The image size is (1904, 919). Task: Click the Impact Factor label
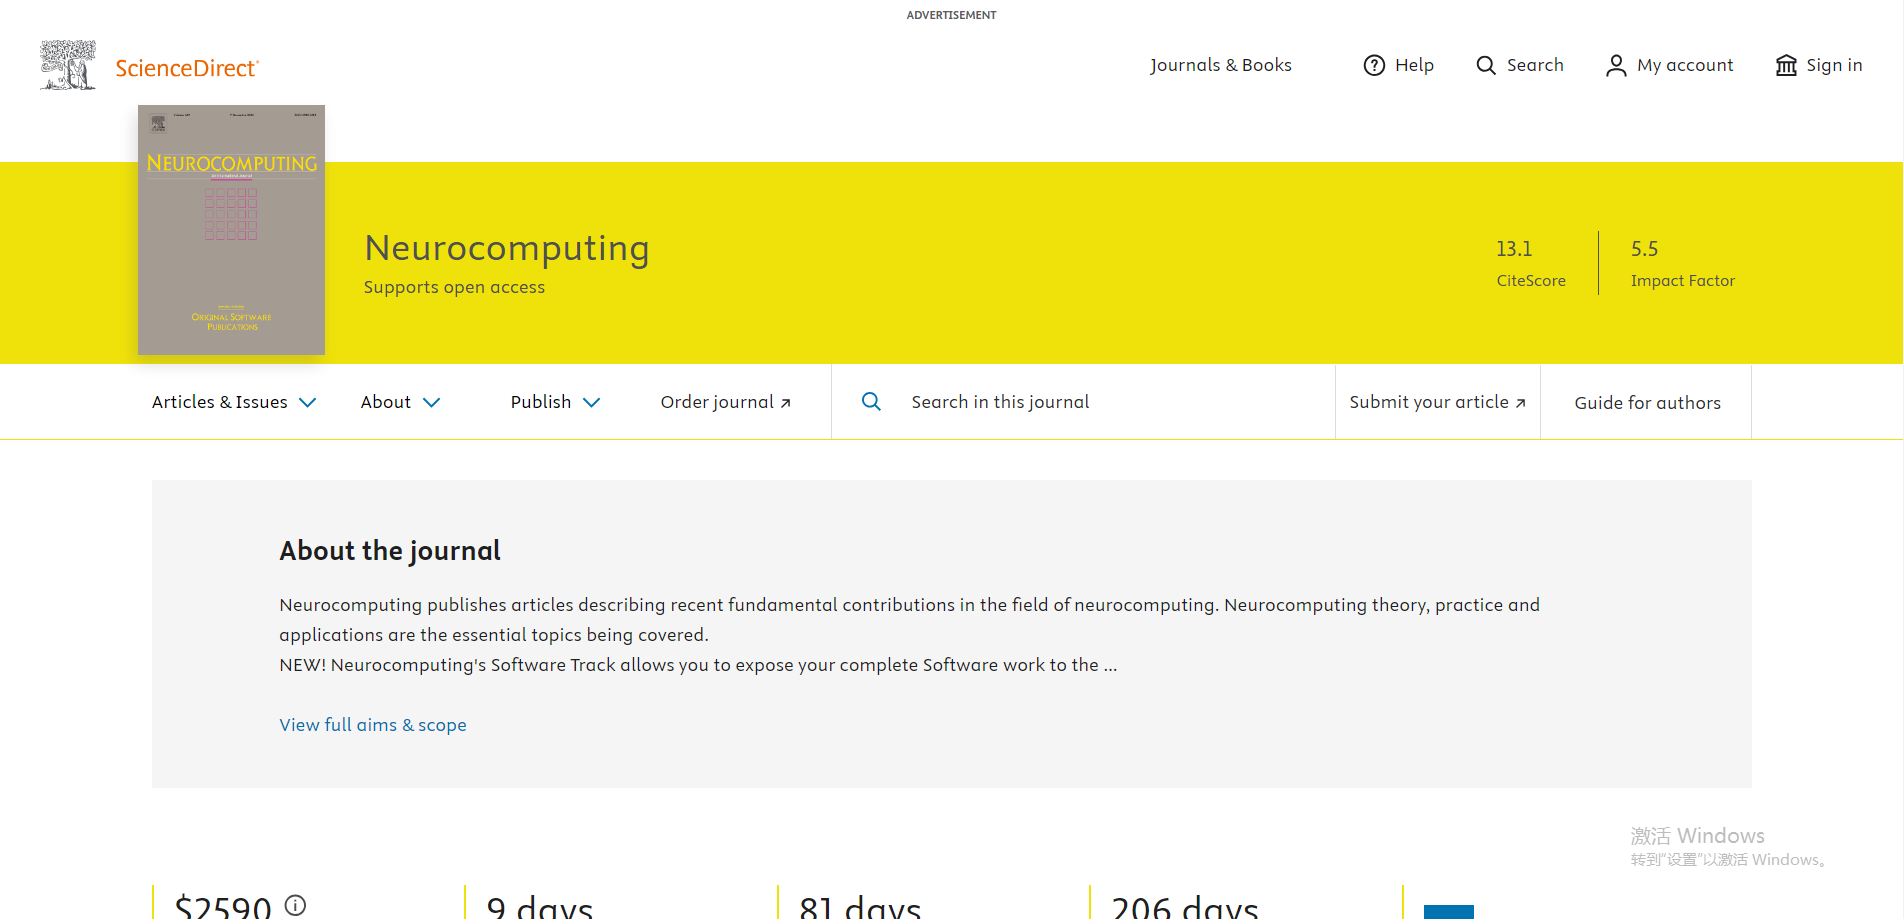(1683, 281)
